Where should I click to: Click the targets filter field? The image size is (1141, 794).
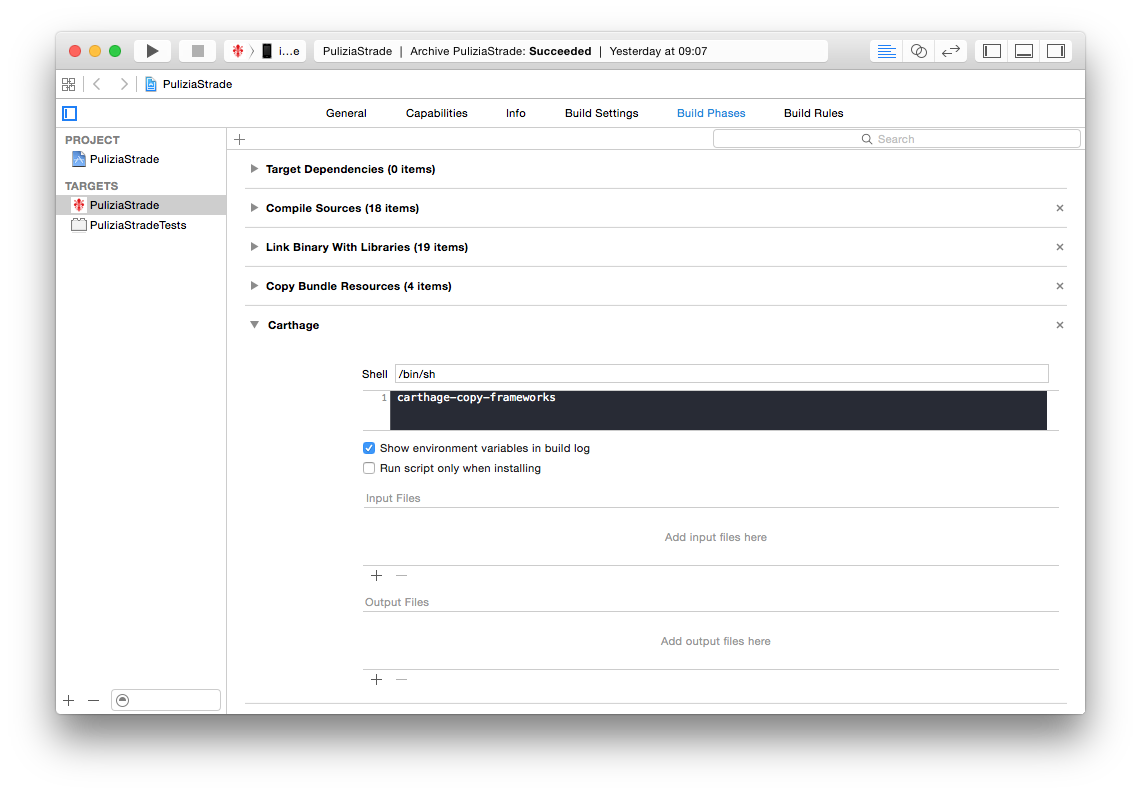(x=166, y=700)
